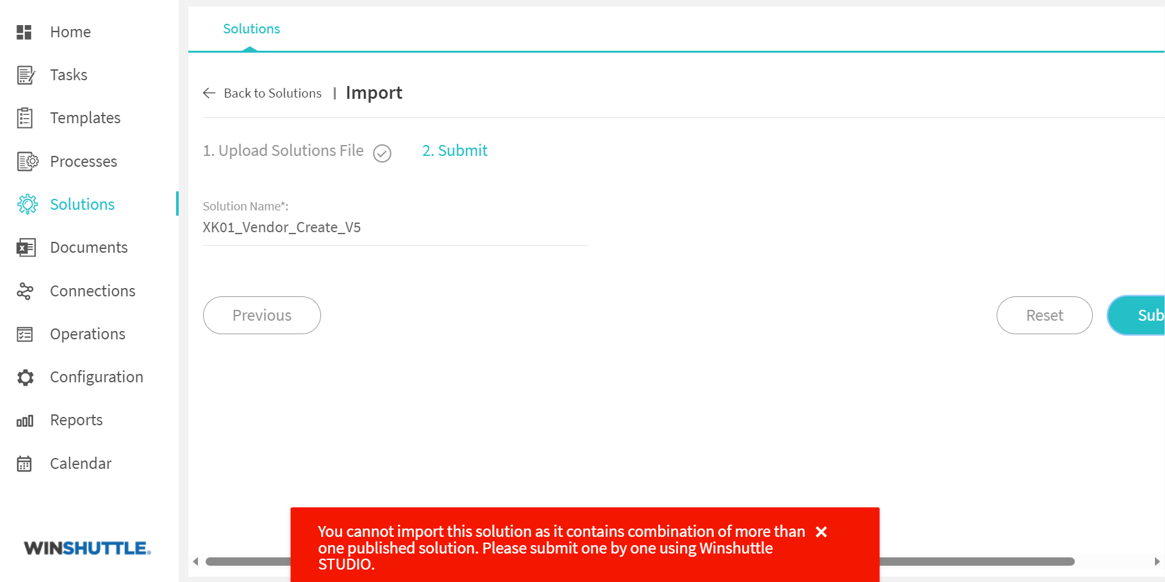1165x582 pixels.
Task: Navigate to Connections
Action: click(93, 291)
